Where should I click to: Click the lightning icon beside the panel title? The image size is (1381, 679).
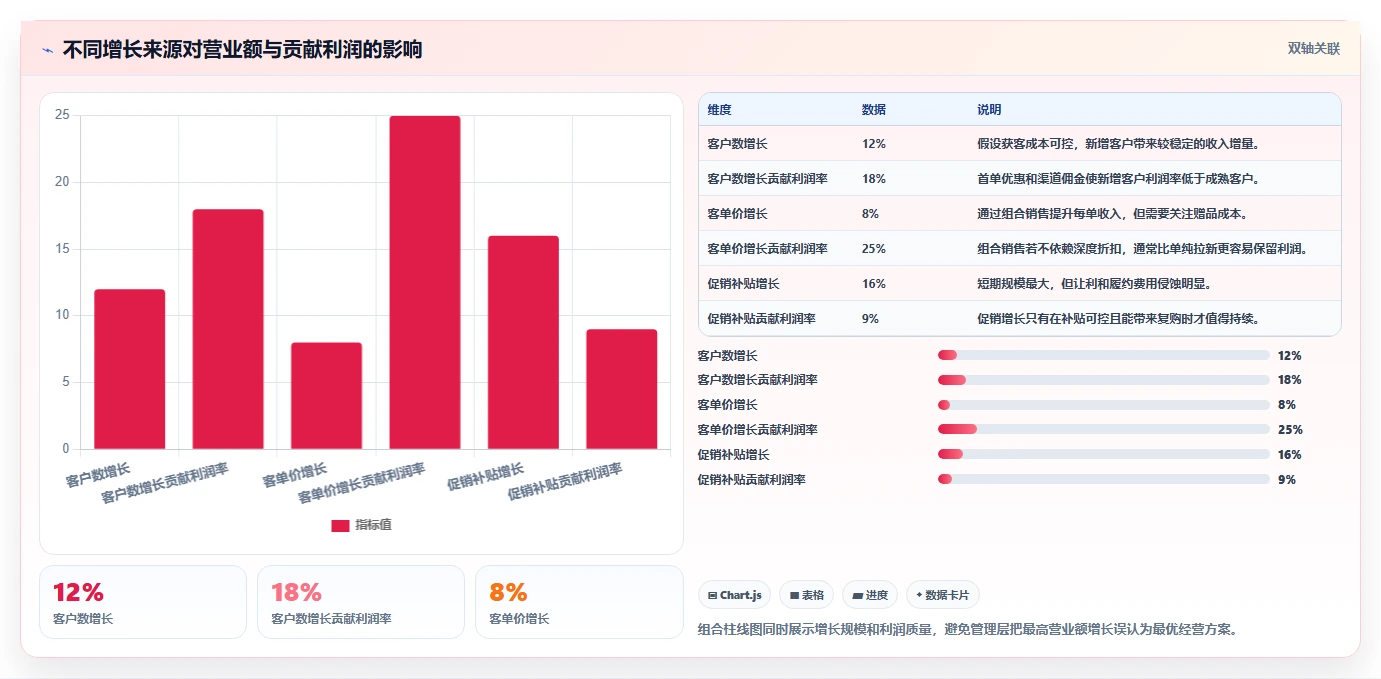tap(47, 50)
